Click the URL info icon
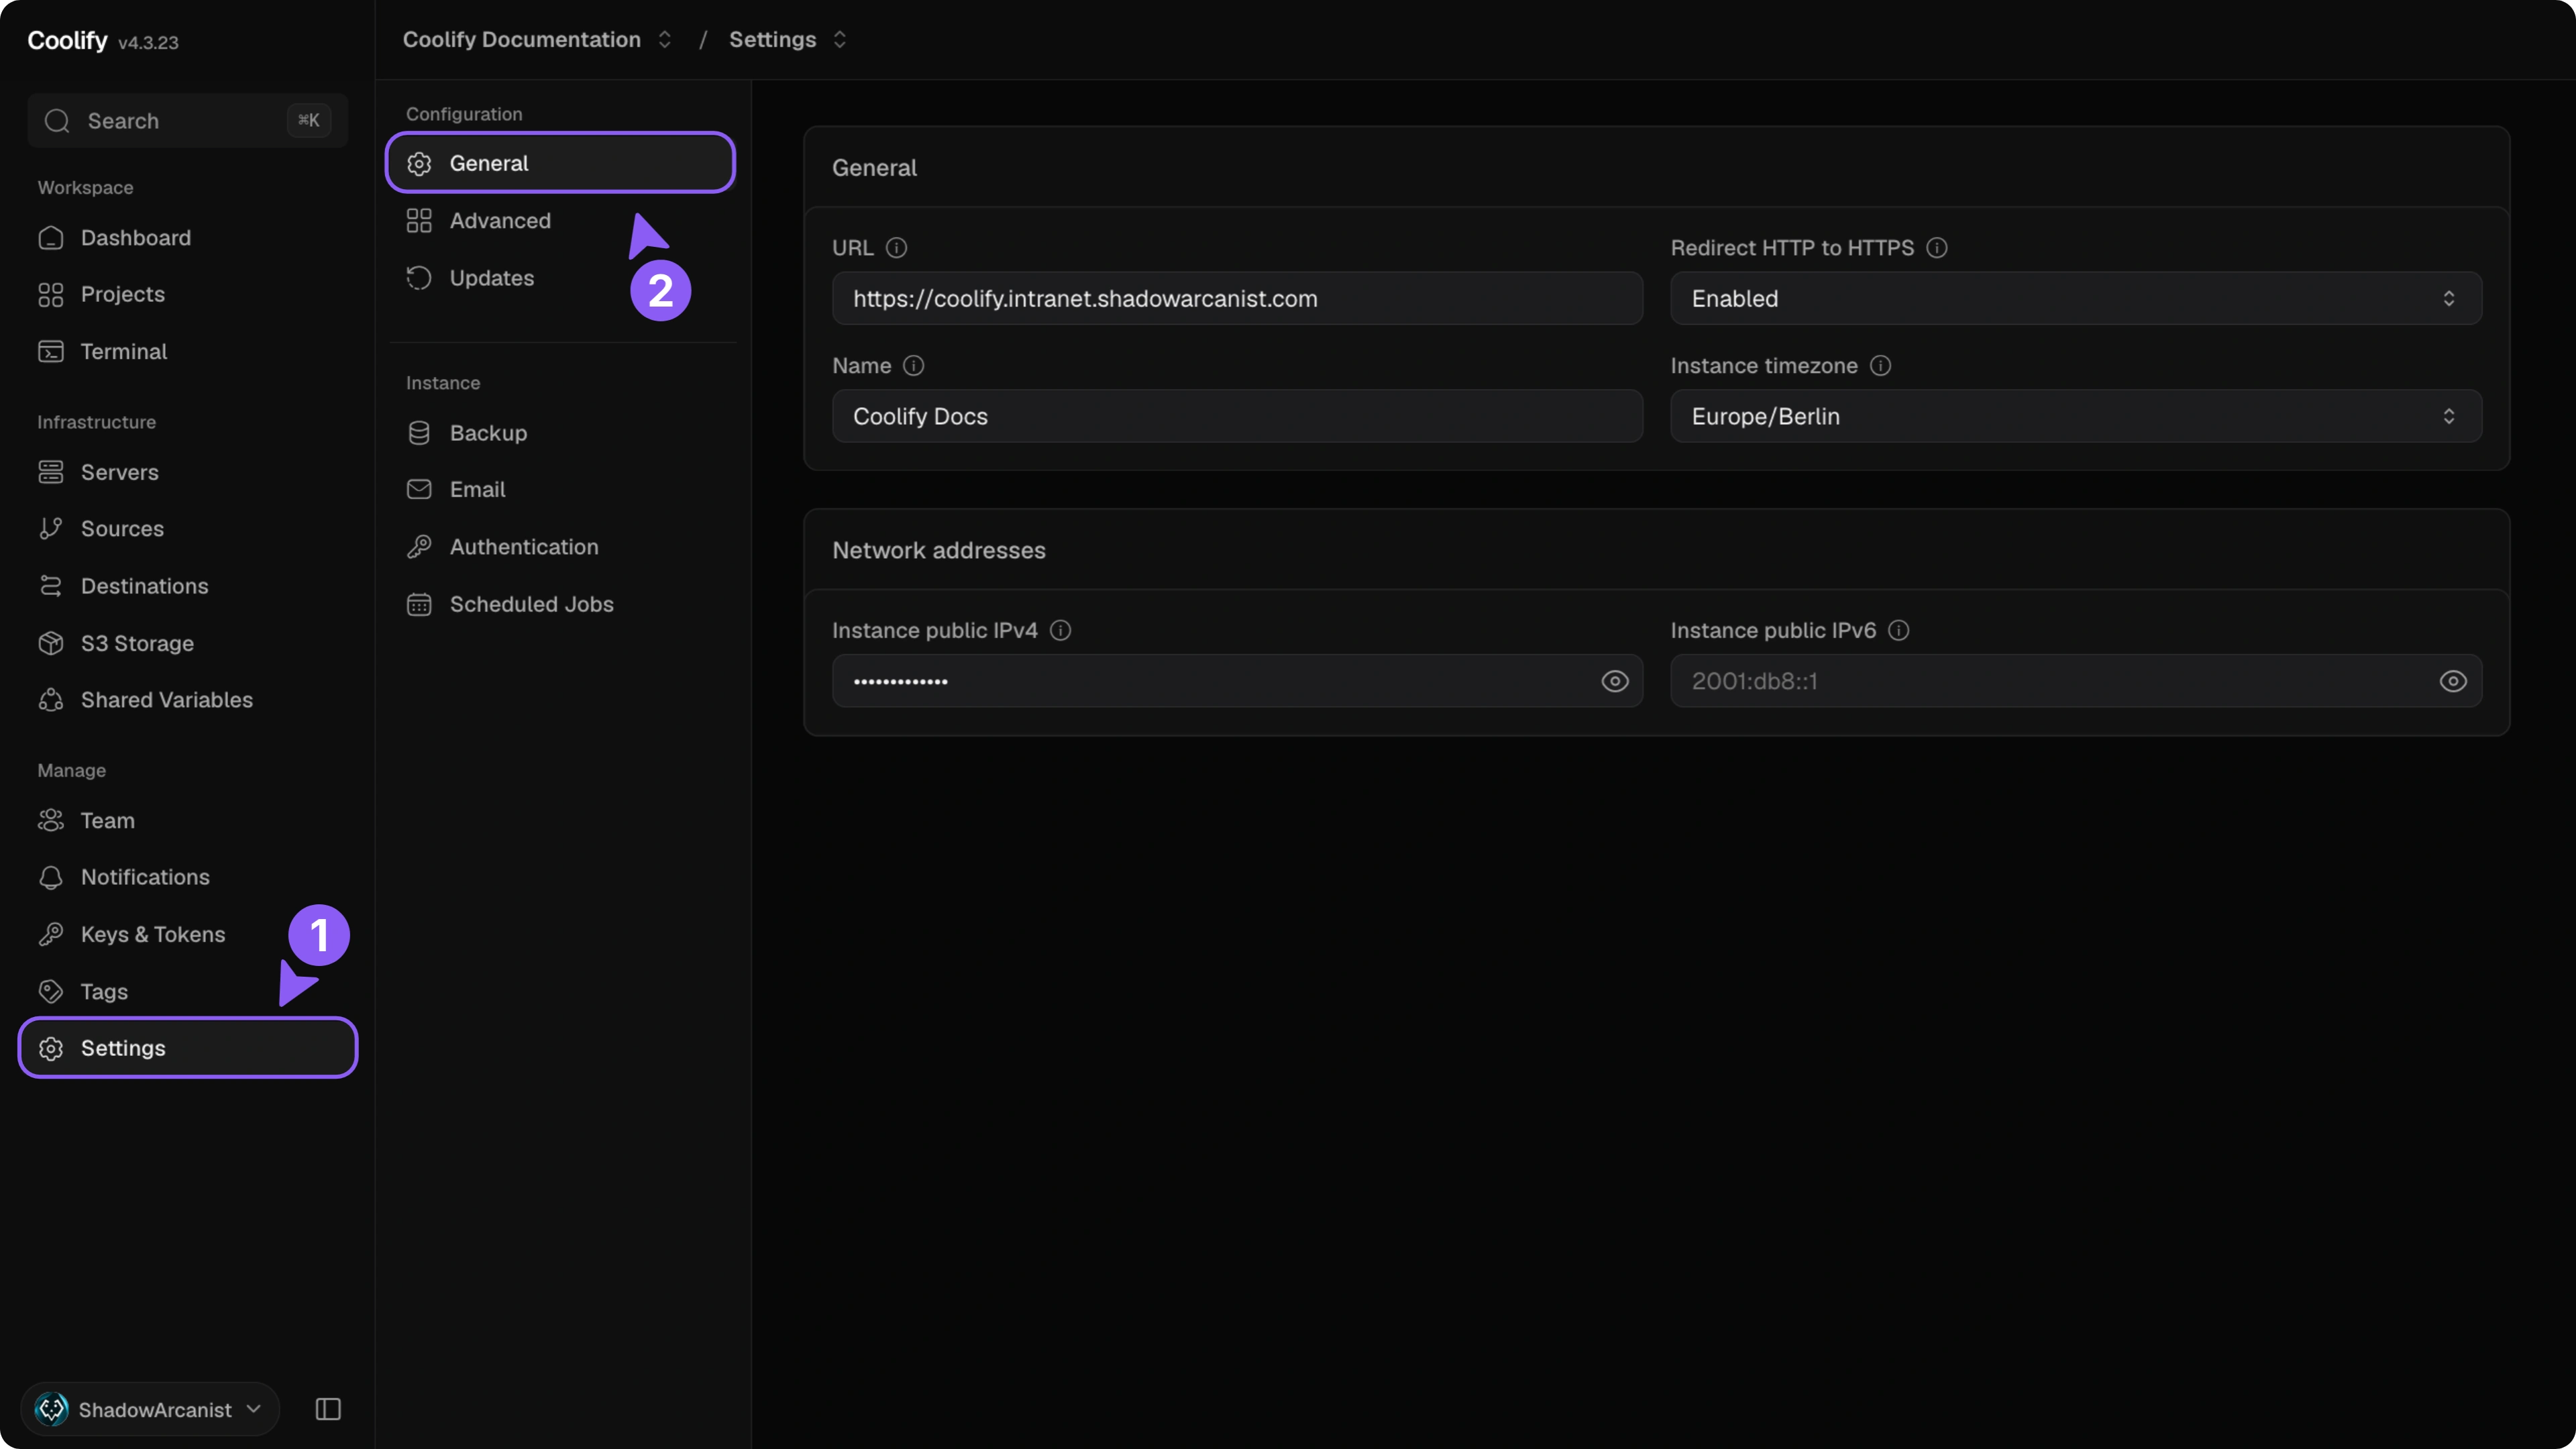This screenshot has height=1449, width=2576. 896,248
